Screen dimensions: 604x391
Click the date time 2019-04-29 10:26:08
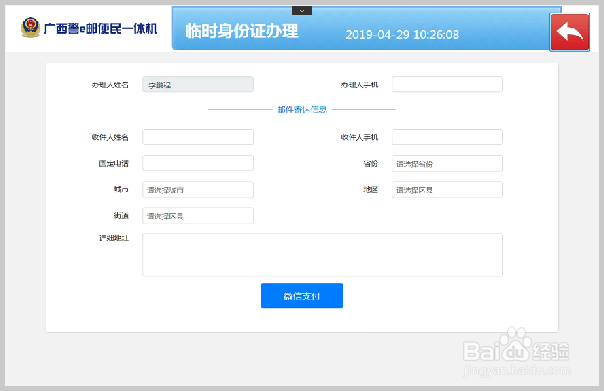(x=402, y=35)
